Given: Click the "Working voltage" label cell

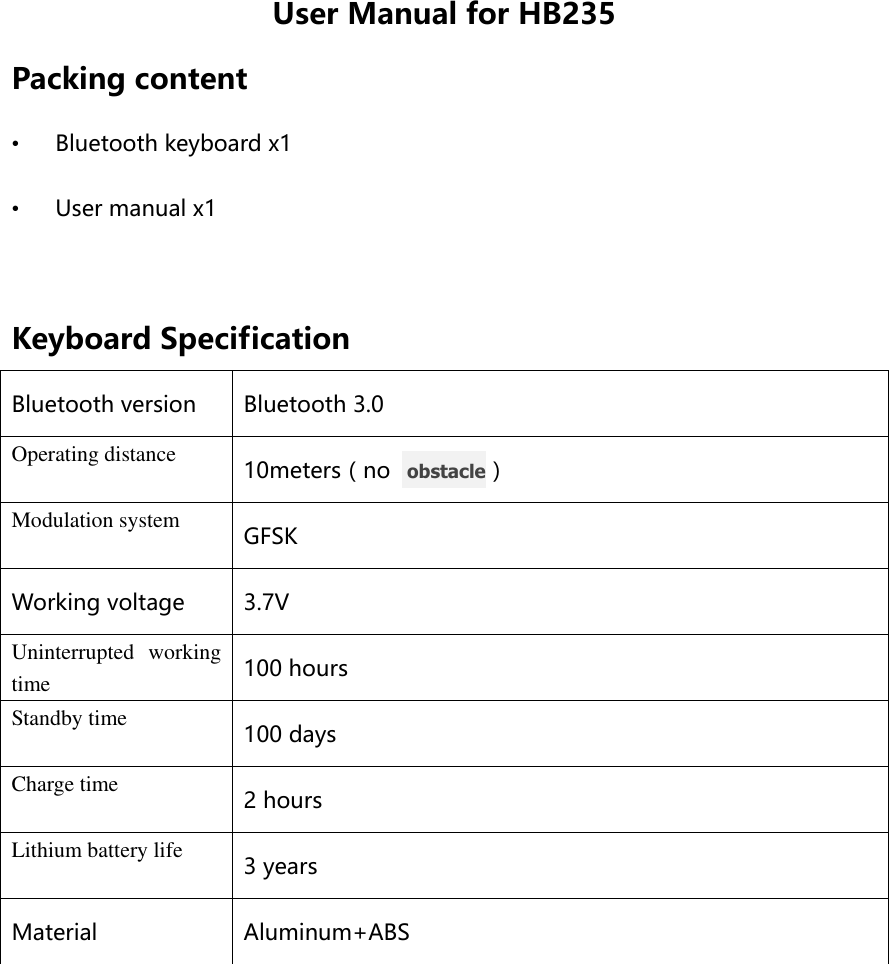Looking at the screenshot, I should 98,603.
